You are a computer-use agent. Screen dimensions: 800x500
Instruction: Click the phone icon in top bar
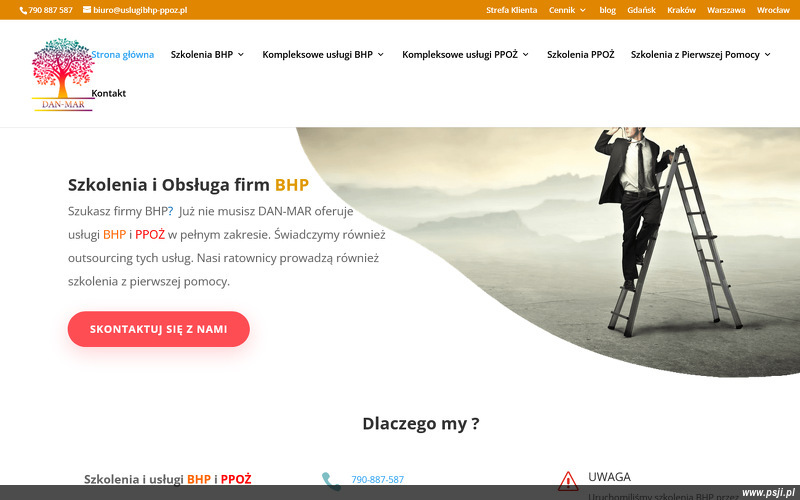point(23,11)
